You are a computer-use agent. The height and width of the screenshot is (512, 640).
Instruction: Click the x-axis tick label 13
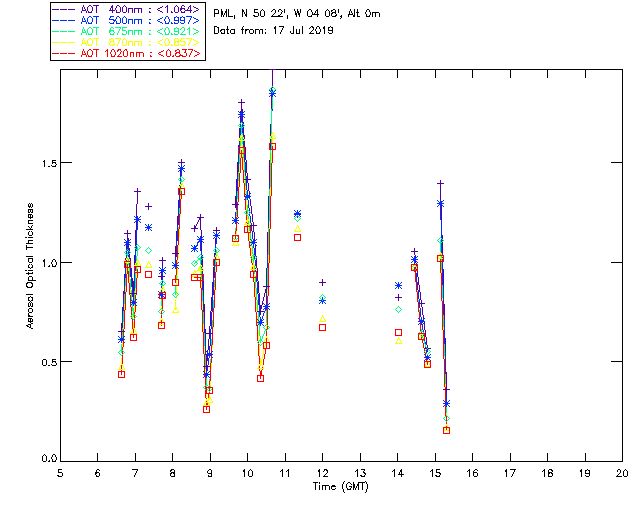coord(360,473)
